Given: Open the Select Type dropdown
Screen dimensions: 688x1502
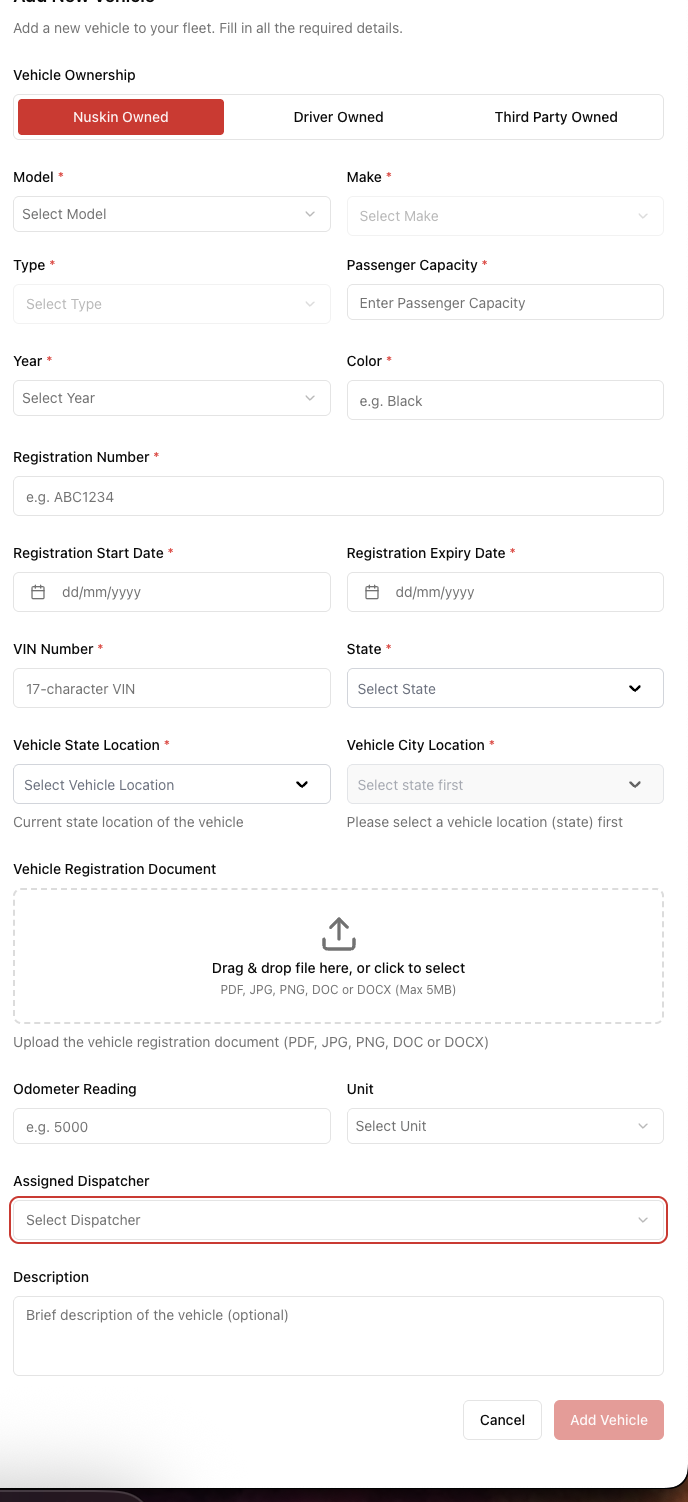Looking at the screenshot, I should pyautogui.click(x=171, y=304).
